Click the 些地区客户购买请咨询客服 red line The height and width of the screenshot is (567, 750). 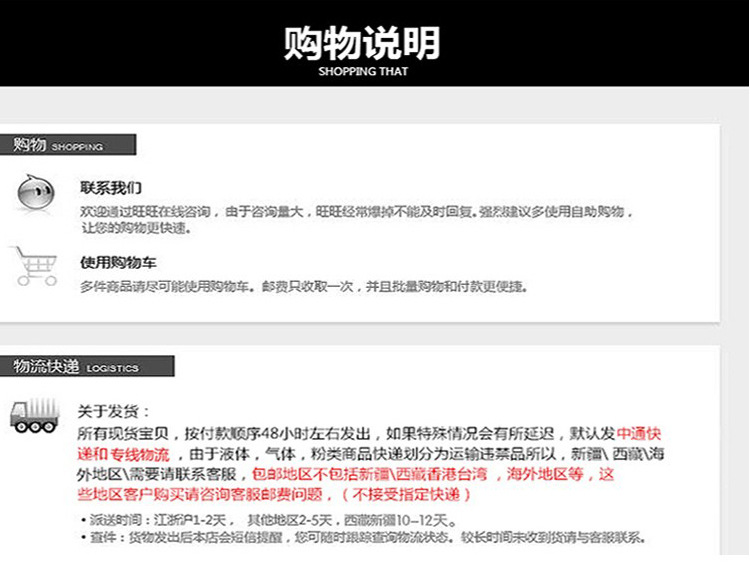coord(274,494)
